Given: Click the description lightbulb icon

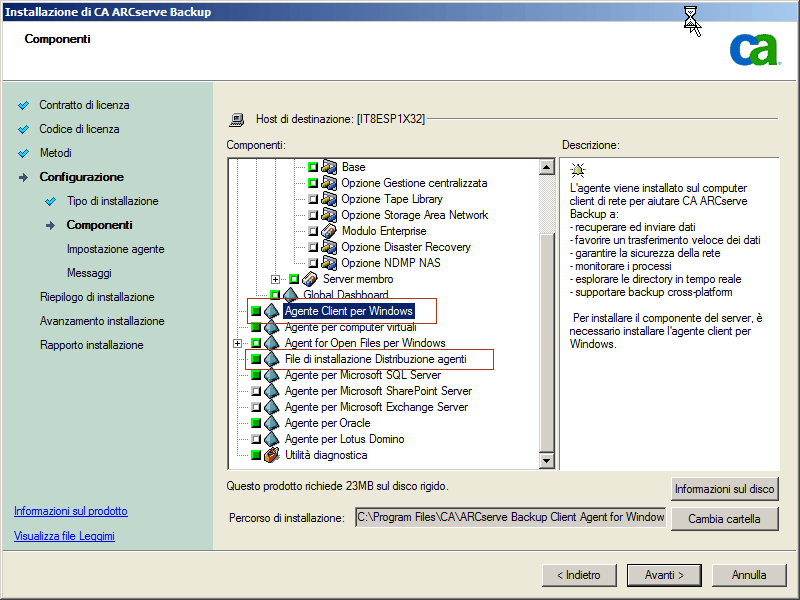Looking at the screenshot, I should (x=578, y=169).
